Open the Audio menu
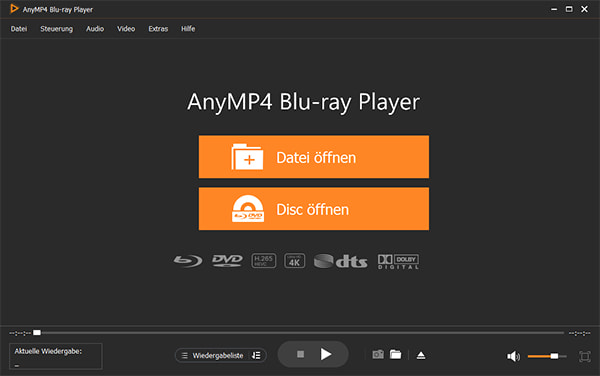Image resolution: width=600 pixels, height=376 pixels. point(95,29)
